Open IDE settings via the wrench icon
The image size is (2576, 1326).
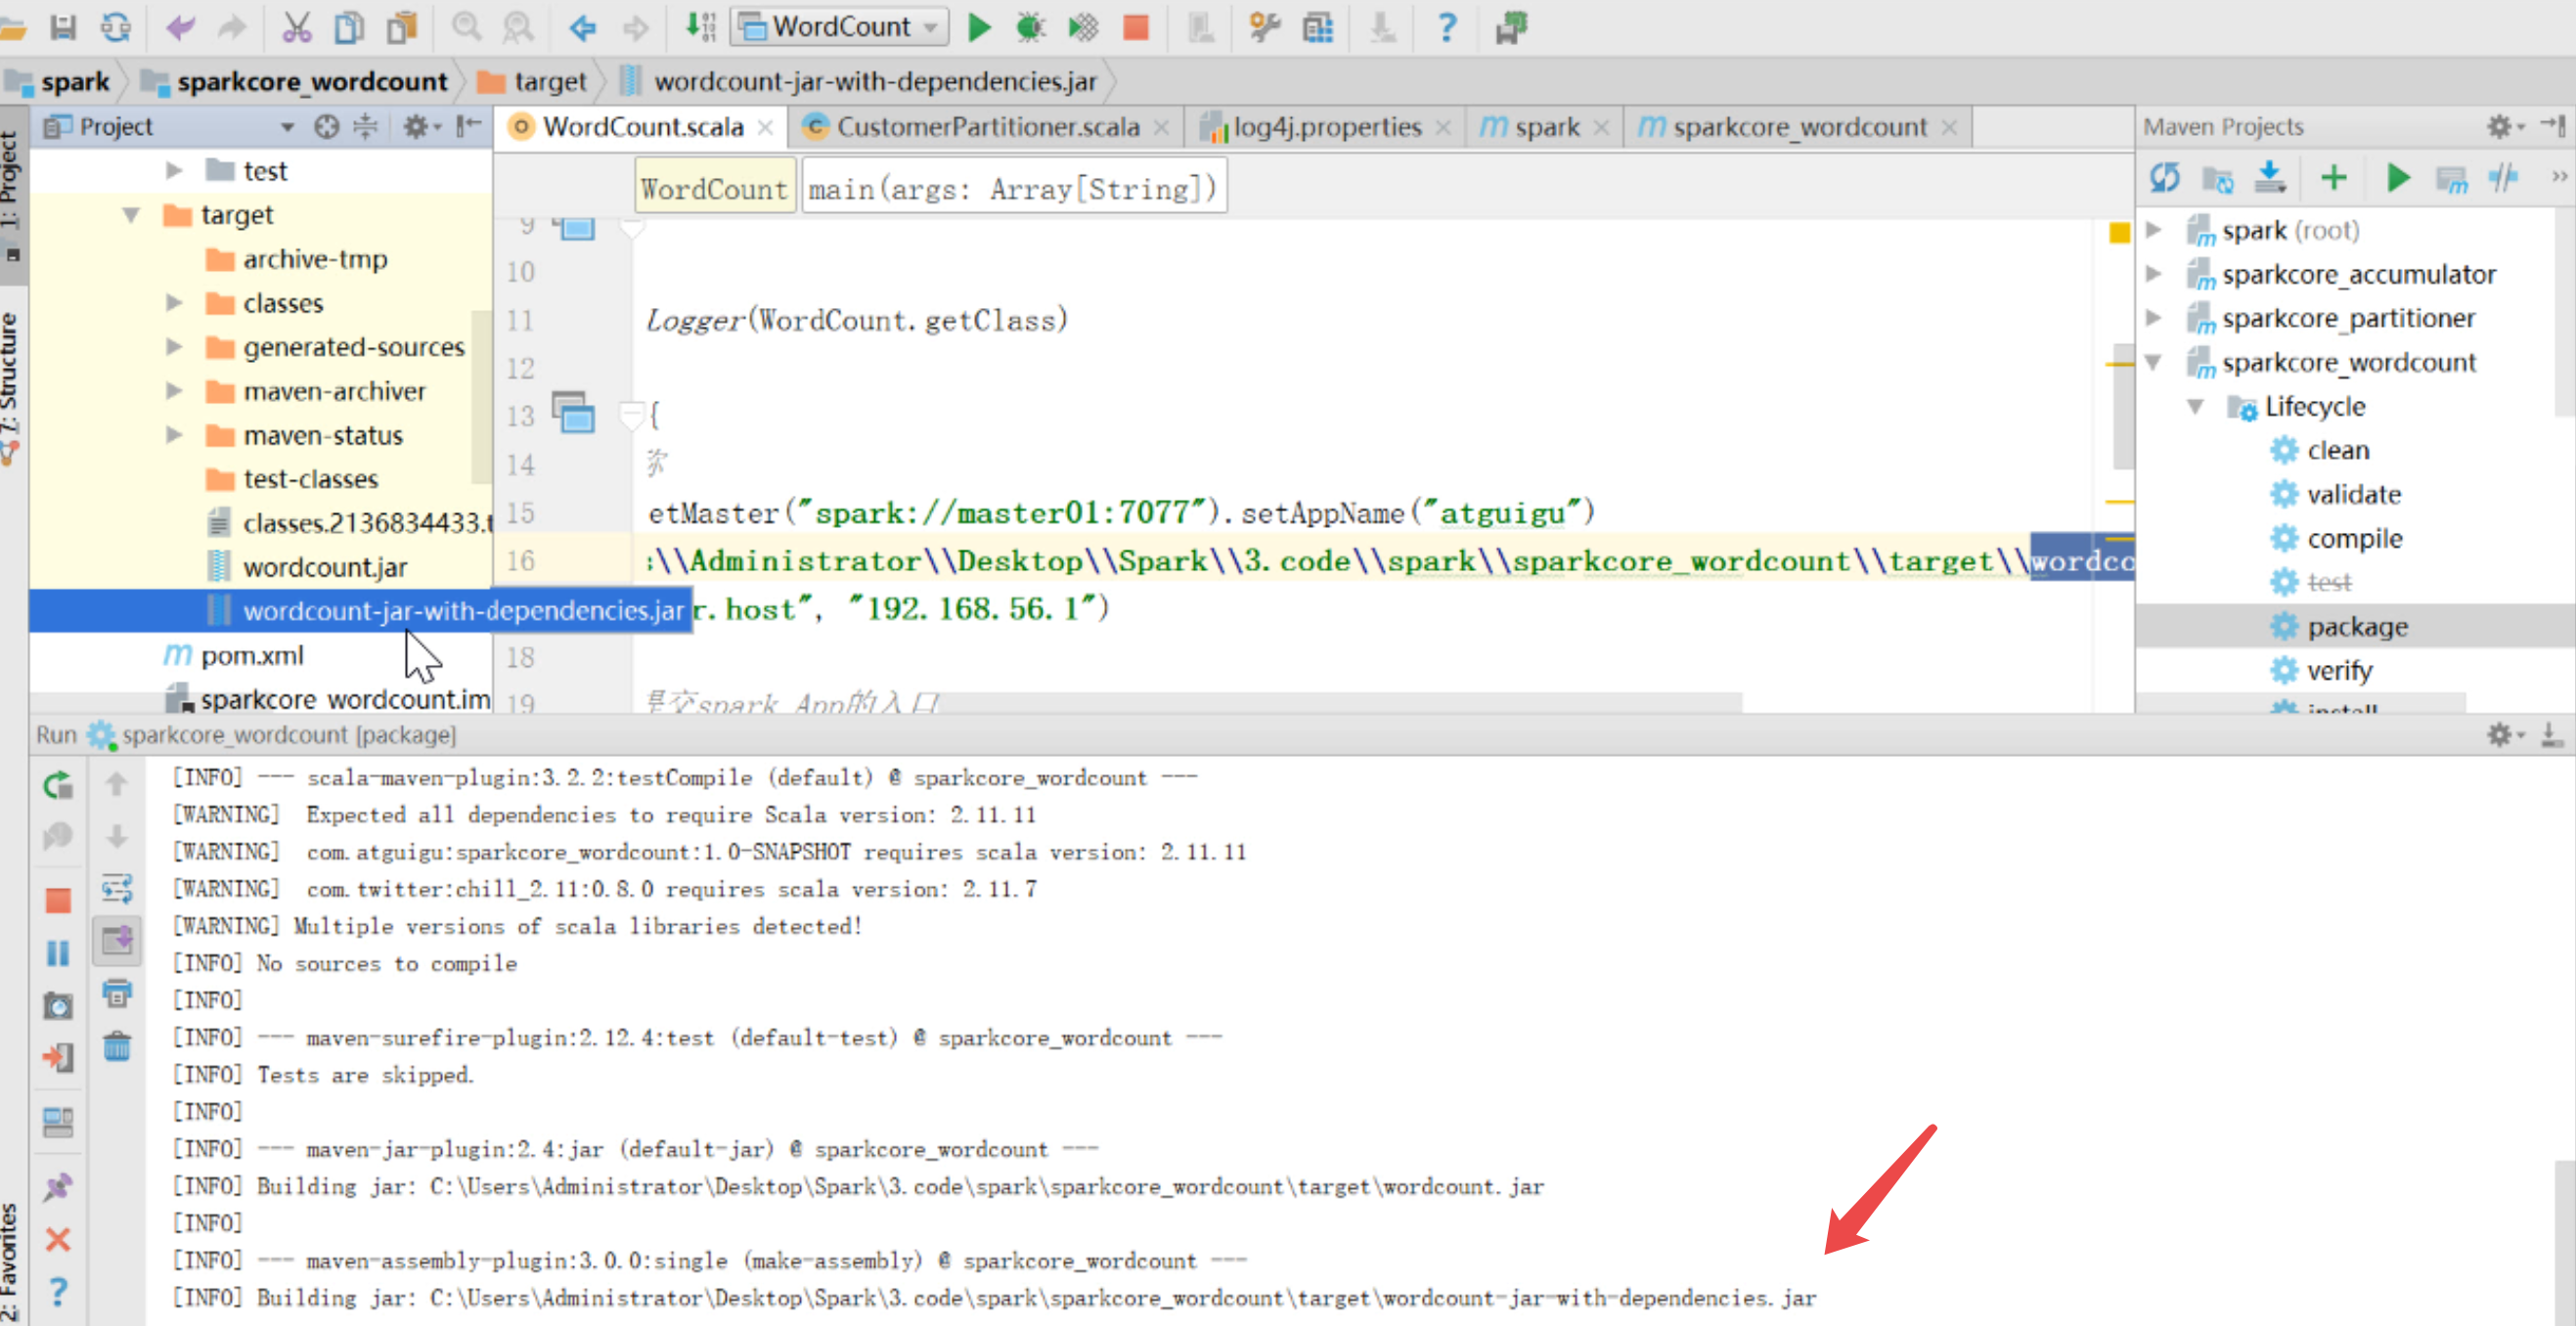click(1264, 27)
